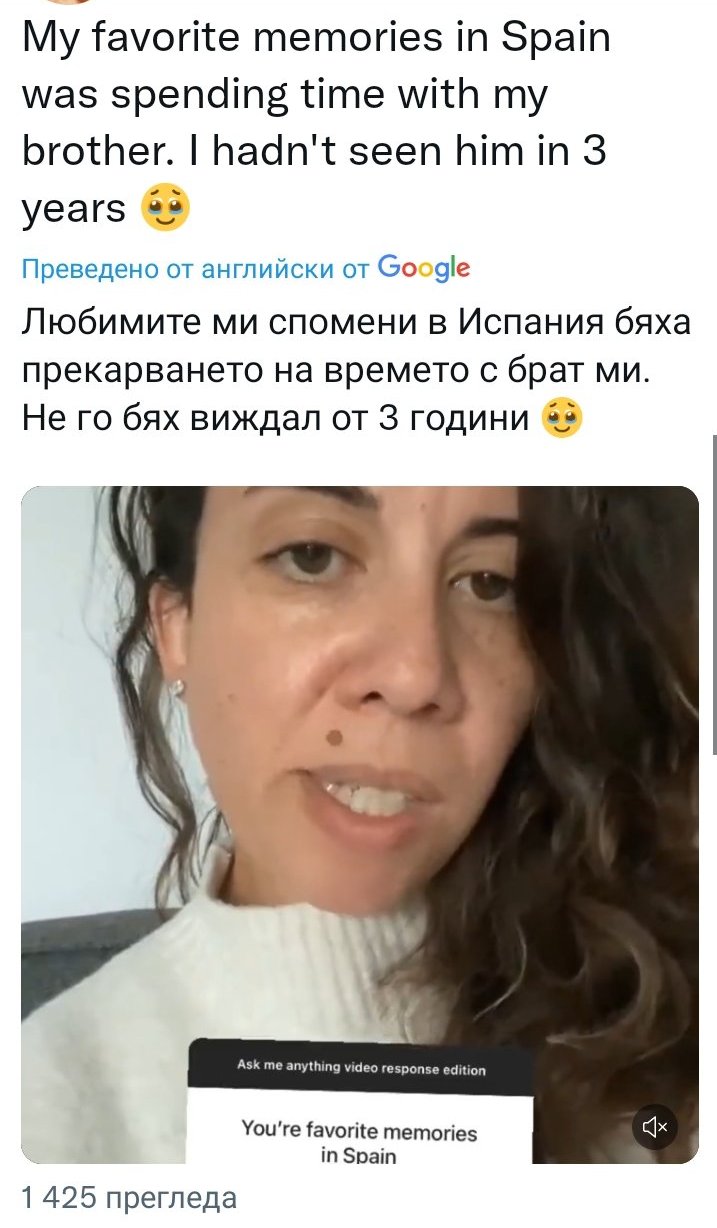The height and width of the screenshot is (1228, 717).
Task: Click 'Преведено' at the credit's start
Action: (x=90, y=268)
